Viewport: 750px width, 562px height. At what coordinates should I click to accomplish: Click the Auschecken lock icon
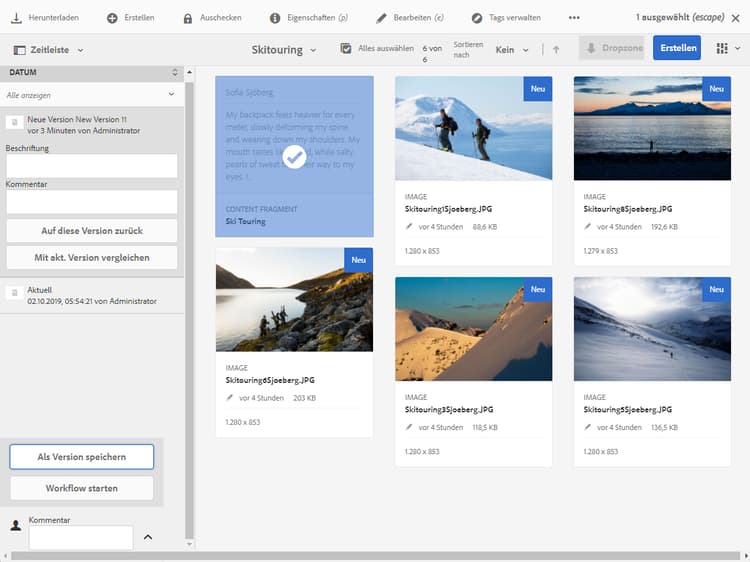188,18
